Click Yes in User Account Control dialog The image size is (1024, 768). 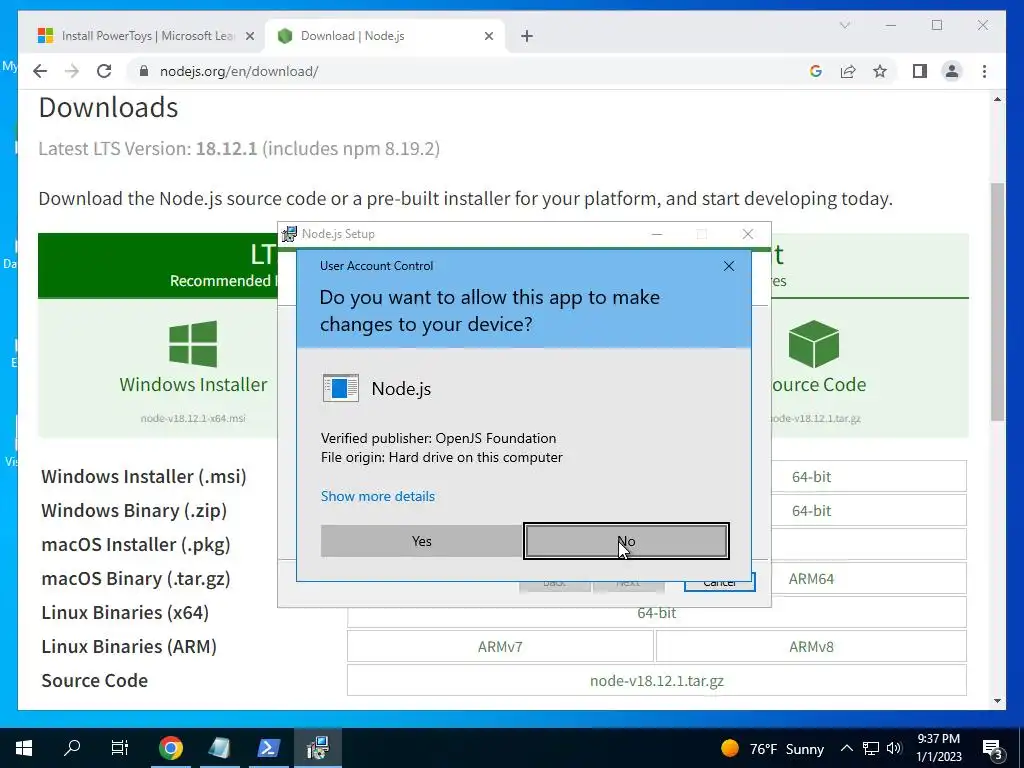point(422,541)
